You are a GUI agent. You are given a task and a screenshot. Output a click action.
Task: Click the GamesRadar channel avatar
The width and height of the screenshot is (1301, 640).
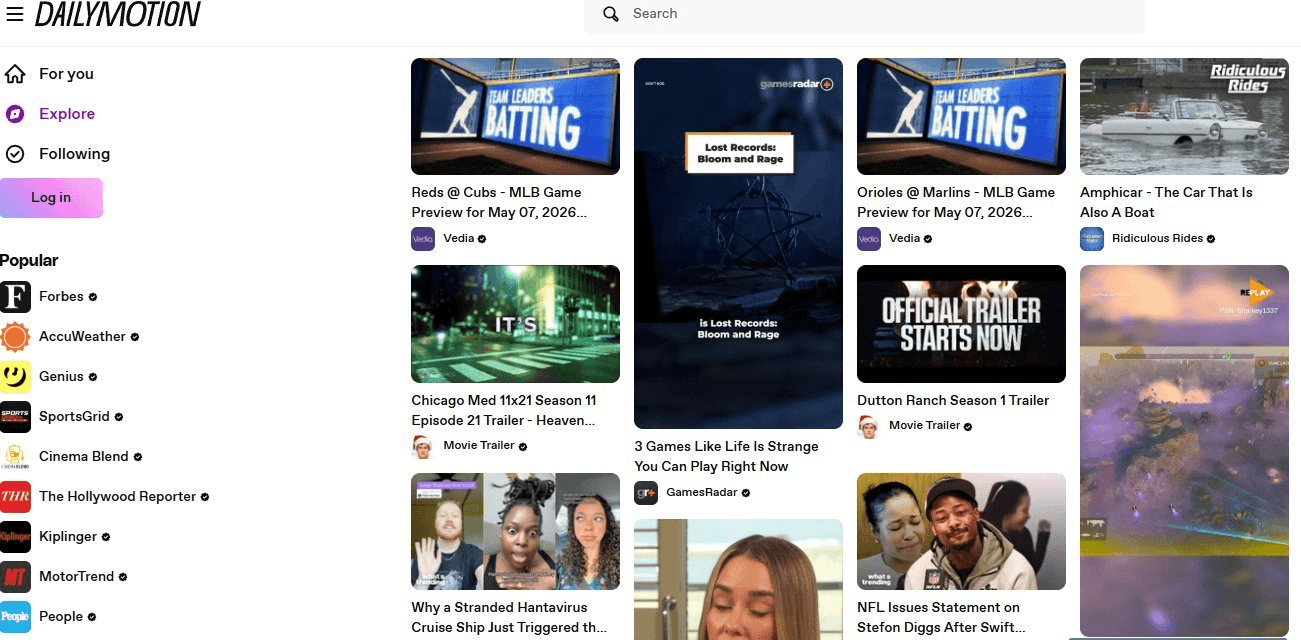coord(646,493)
